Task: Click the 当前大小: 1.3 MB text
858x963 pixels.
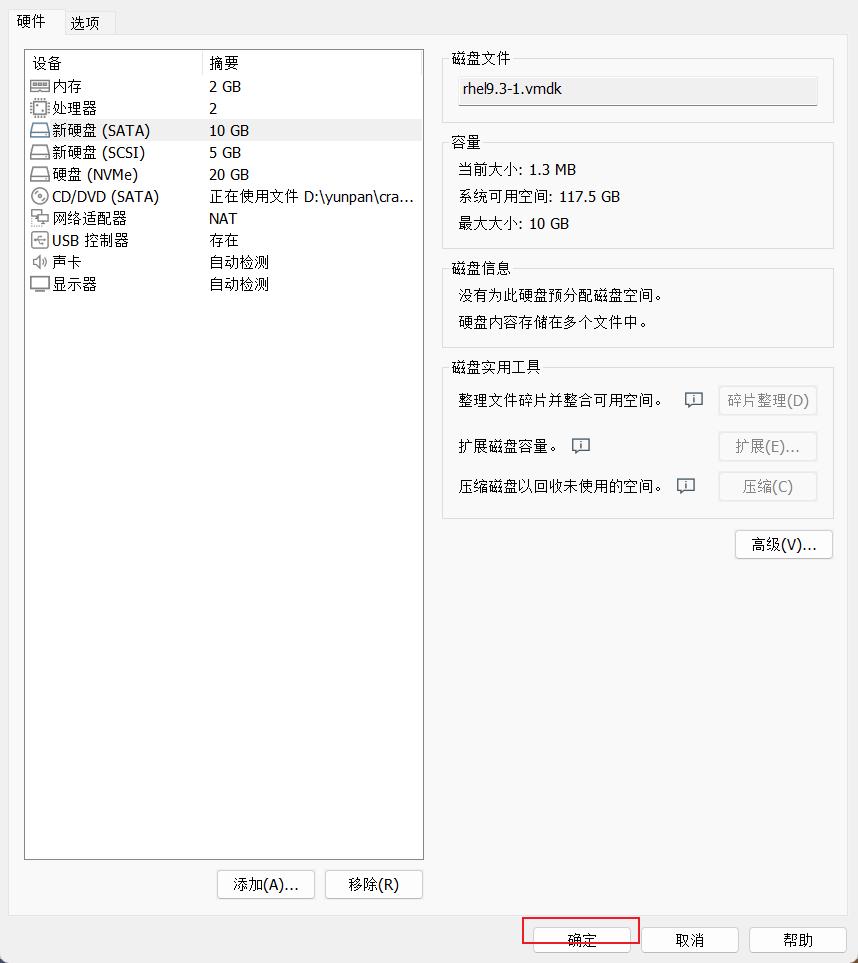Action: coord(517,170)
